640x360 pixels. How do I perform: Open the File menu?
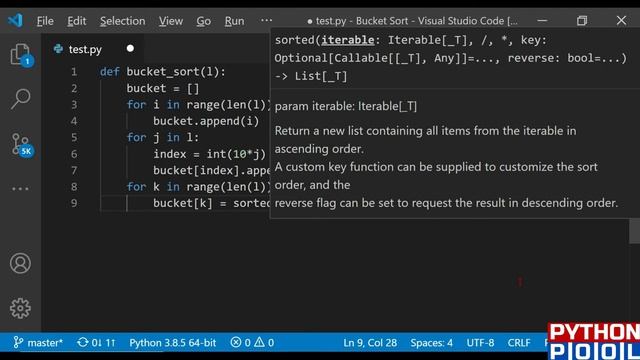45,21
